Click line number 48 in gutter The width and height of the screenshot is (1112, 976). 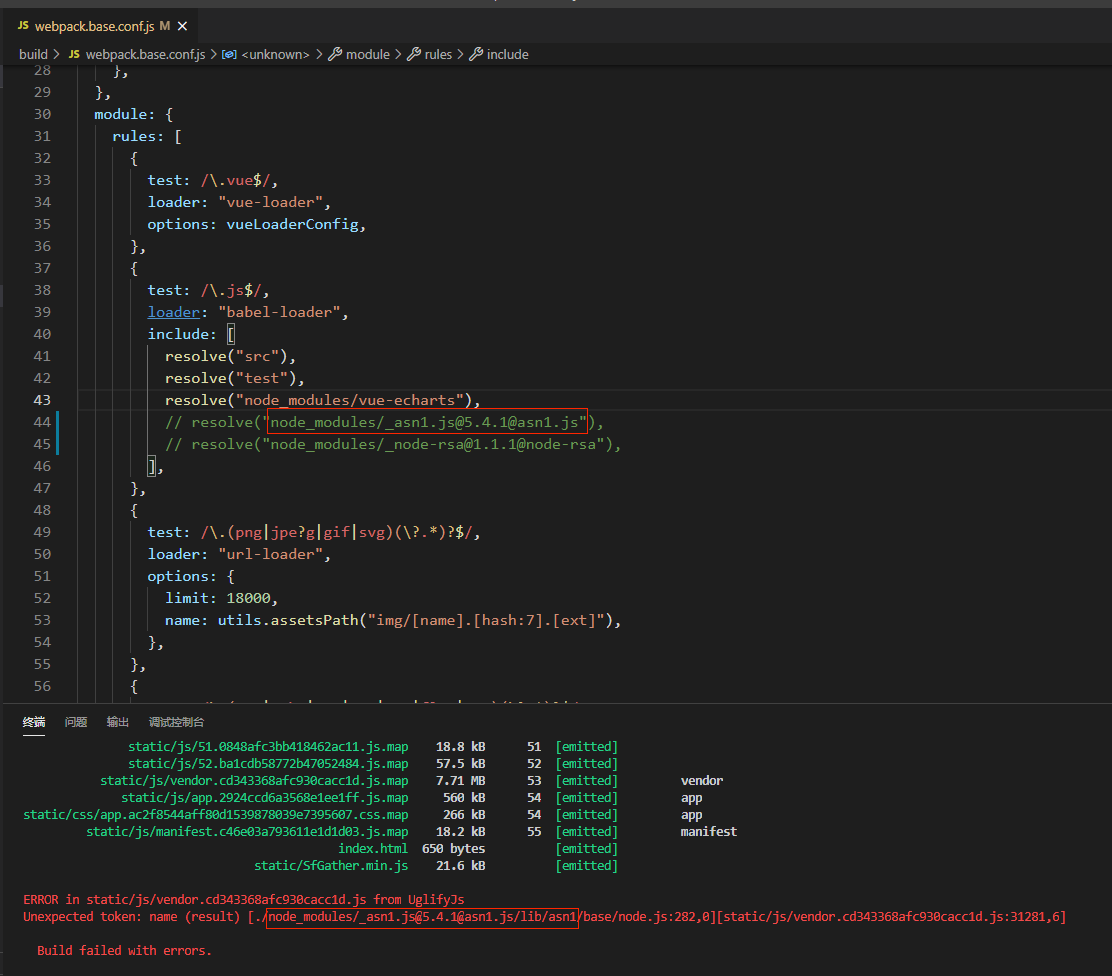(x=42, y=510)
